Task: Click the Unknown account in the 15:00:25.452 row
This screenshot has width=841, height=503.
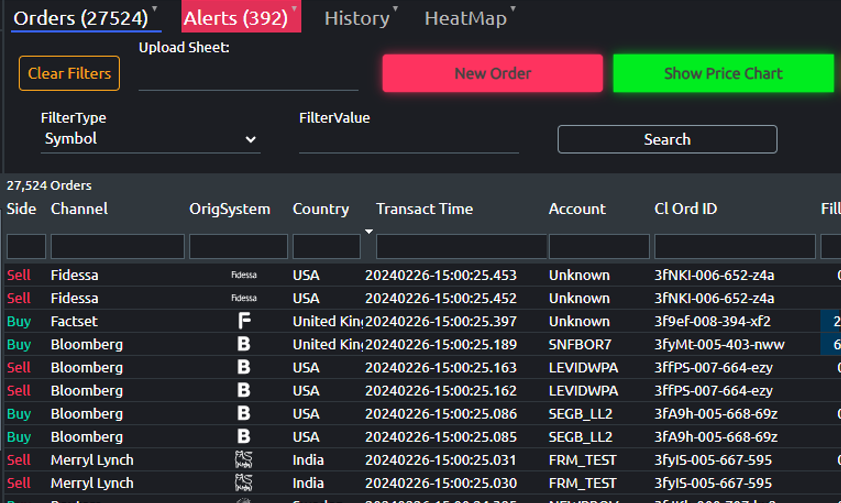Action: [579, 298]
